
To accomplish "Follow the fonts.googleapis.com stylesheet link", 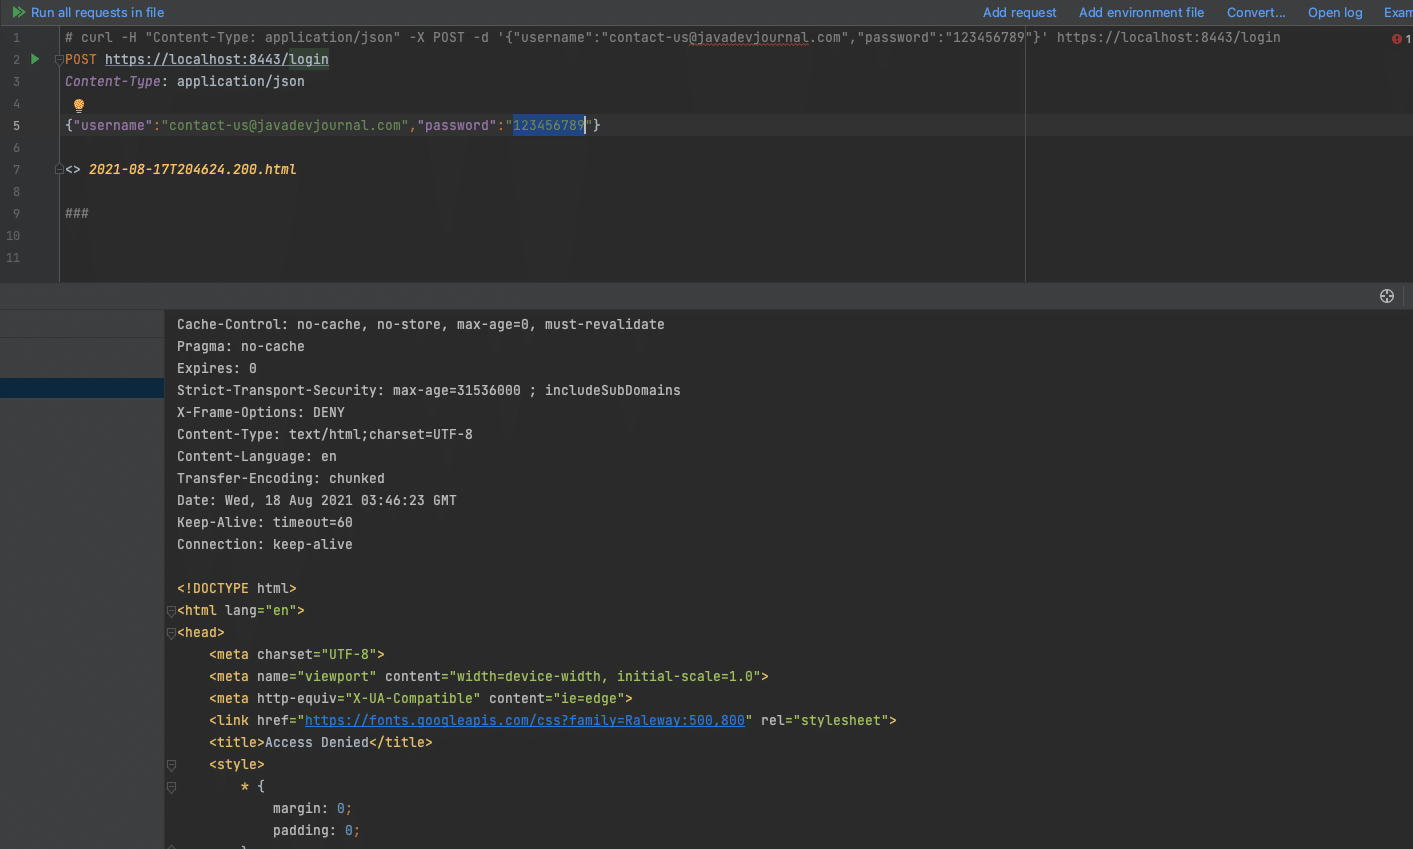I will tap(525, 720).
